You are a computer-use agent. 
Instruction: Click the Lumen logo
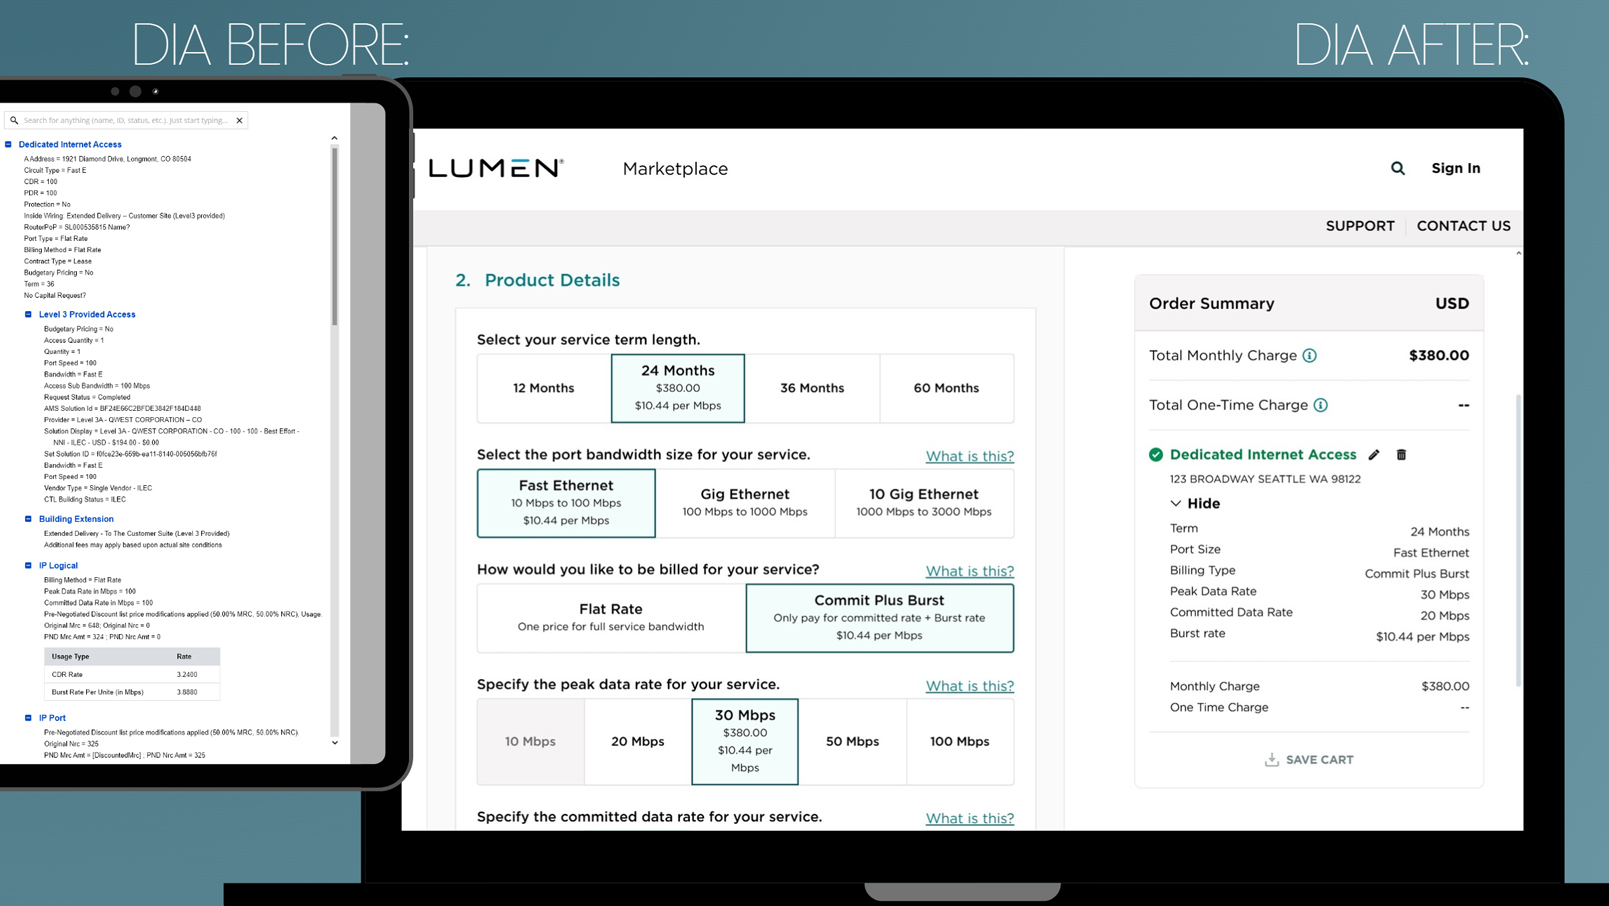coord(494,168)
